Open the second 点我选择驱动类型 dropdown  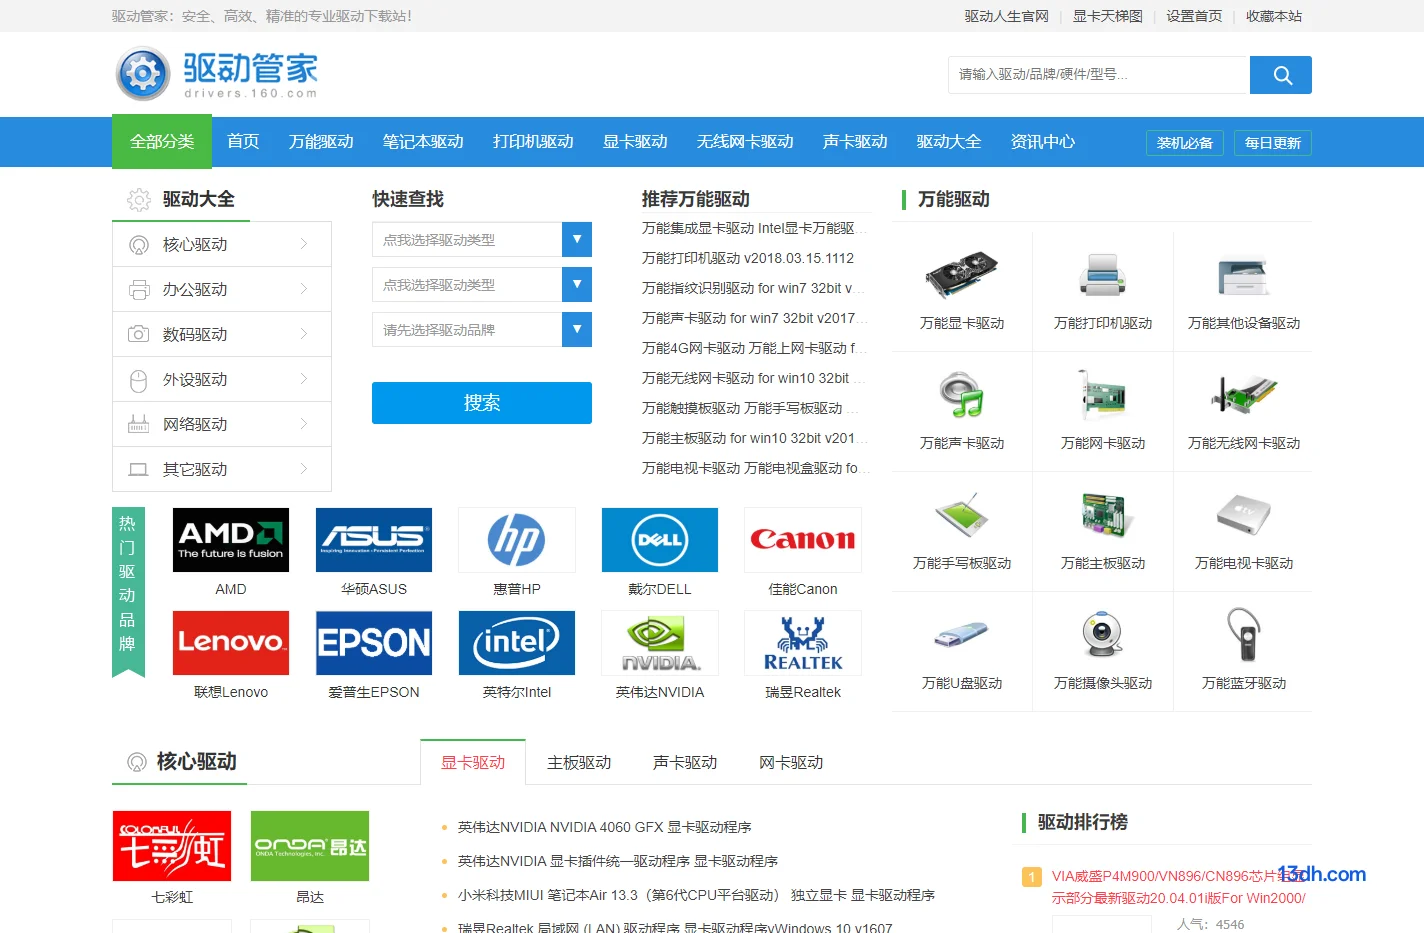tap(482, 285)
